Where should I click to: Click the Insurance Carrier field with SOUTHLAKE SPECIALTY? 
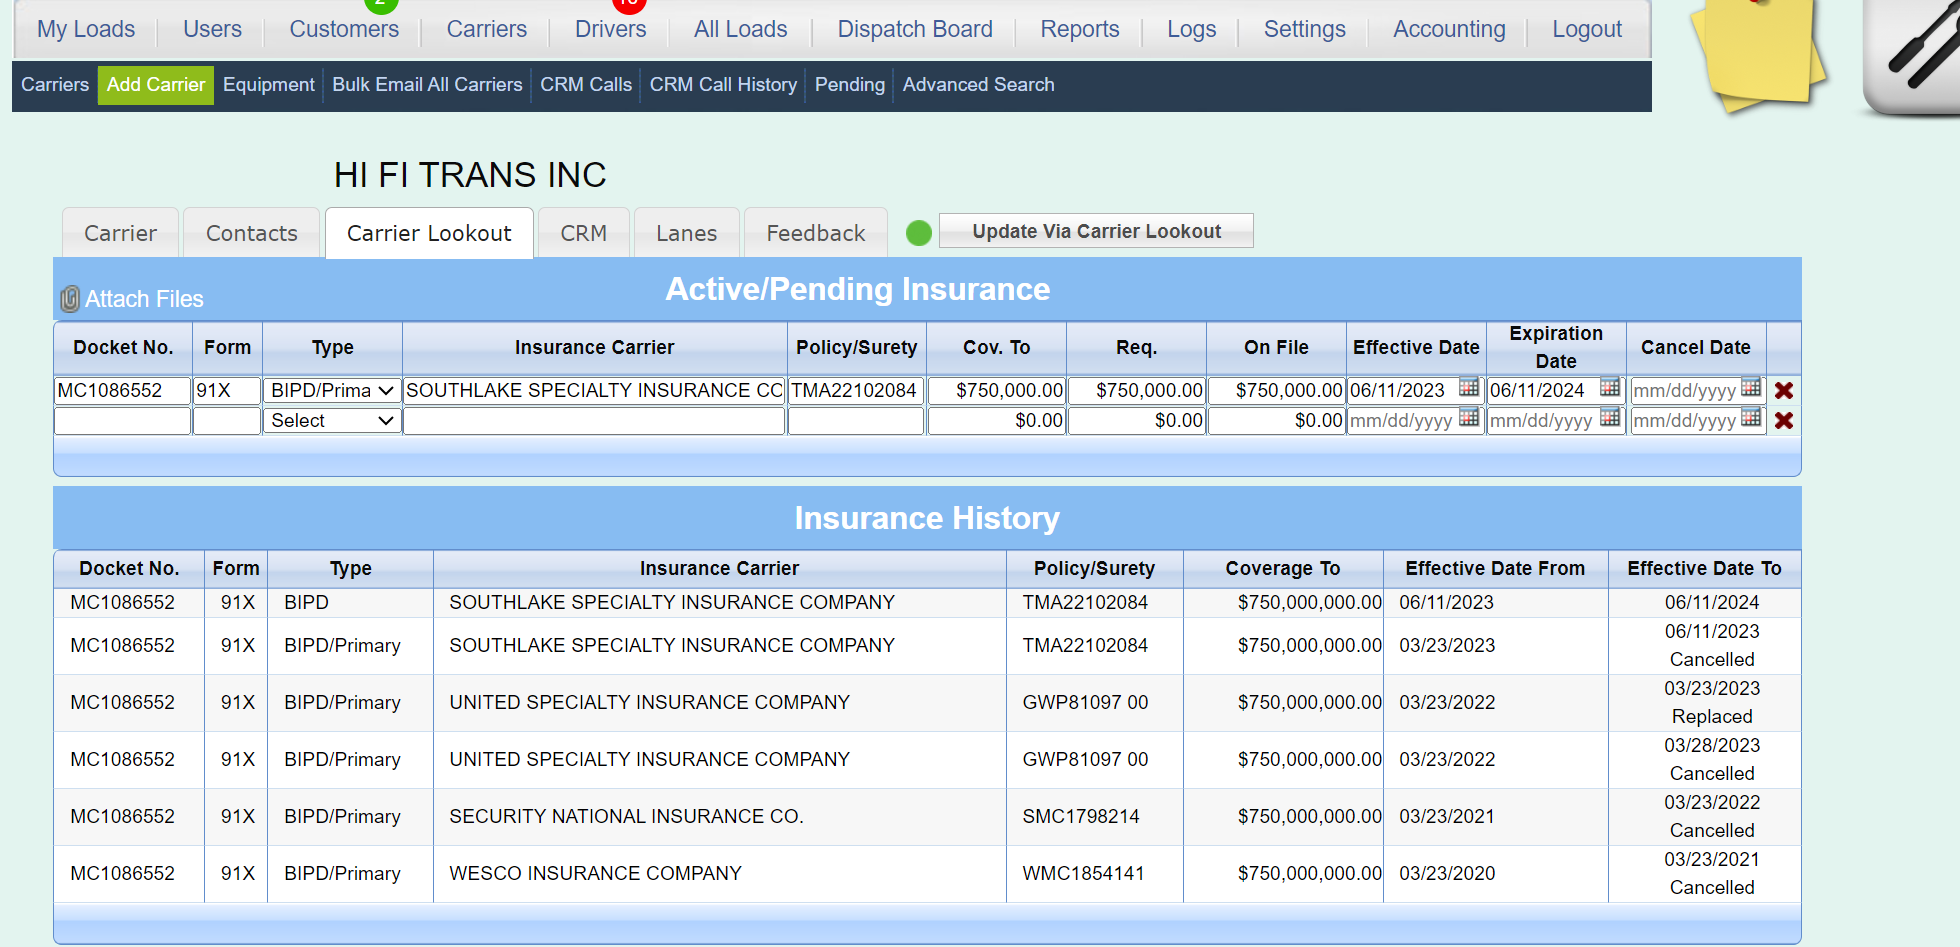[594, 390]
